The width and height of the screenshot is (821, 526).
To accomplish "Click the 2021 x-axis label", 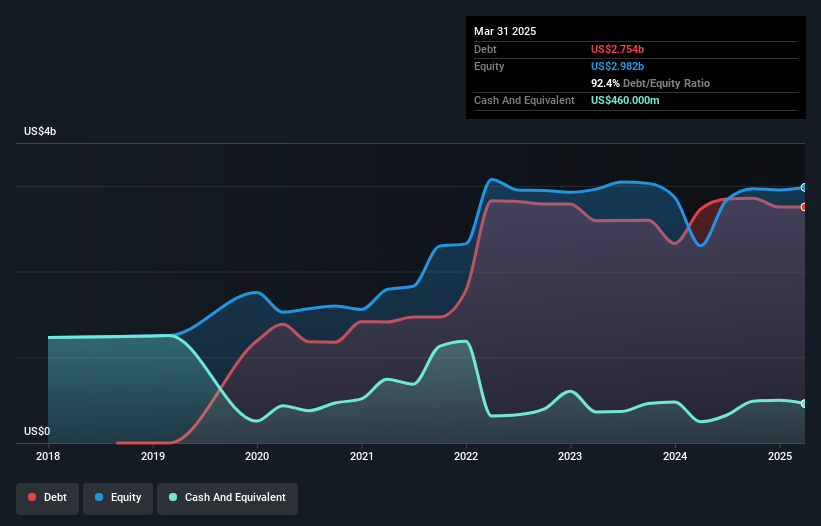I will pyautogui.click(x=362, y=456).
